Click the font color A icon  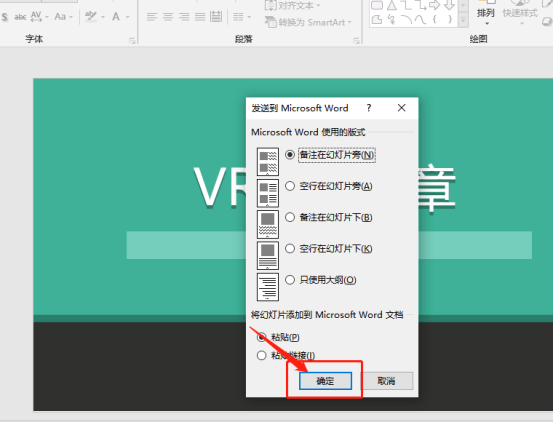click(116, 17)
